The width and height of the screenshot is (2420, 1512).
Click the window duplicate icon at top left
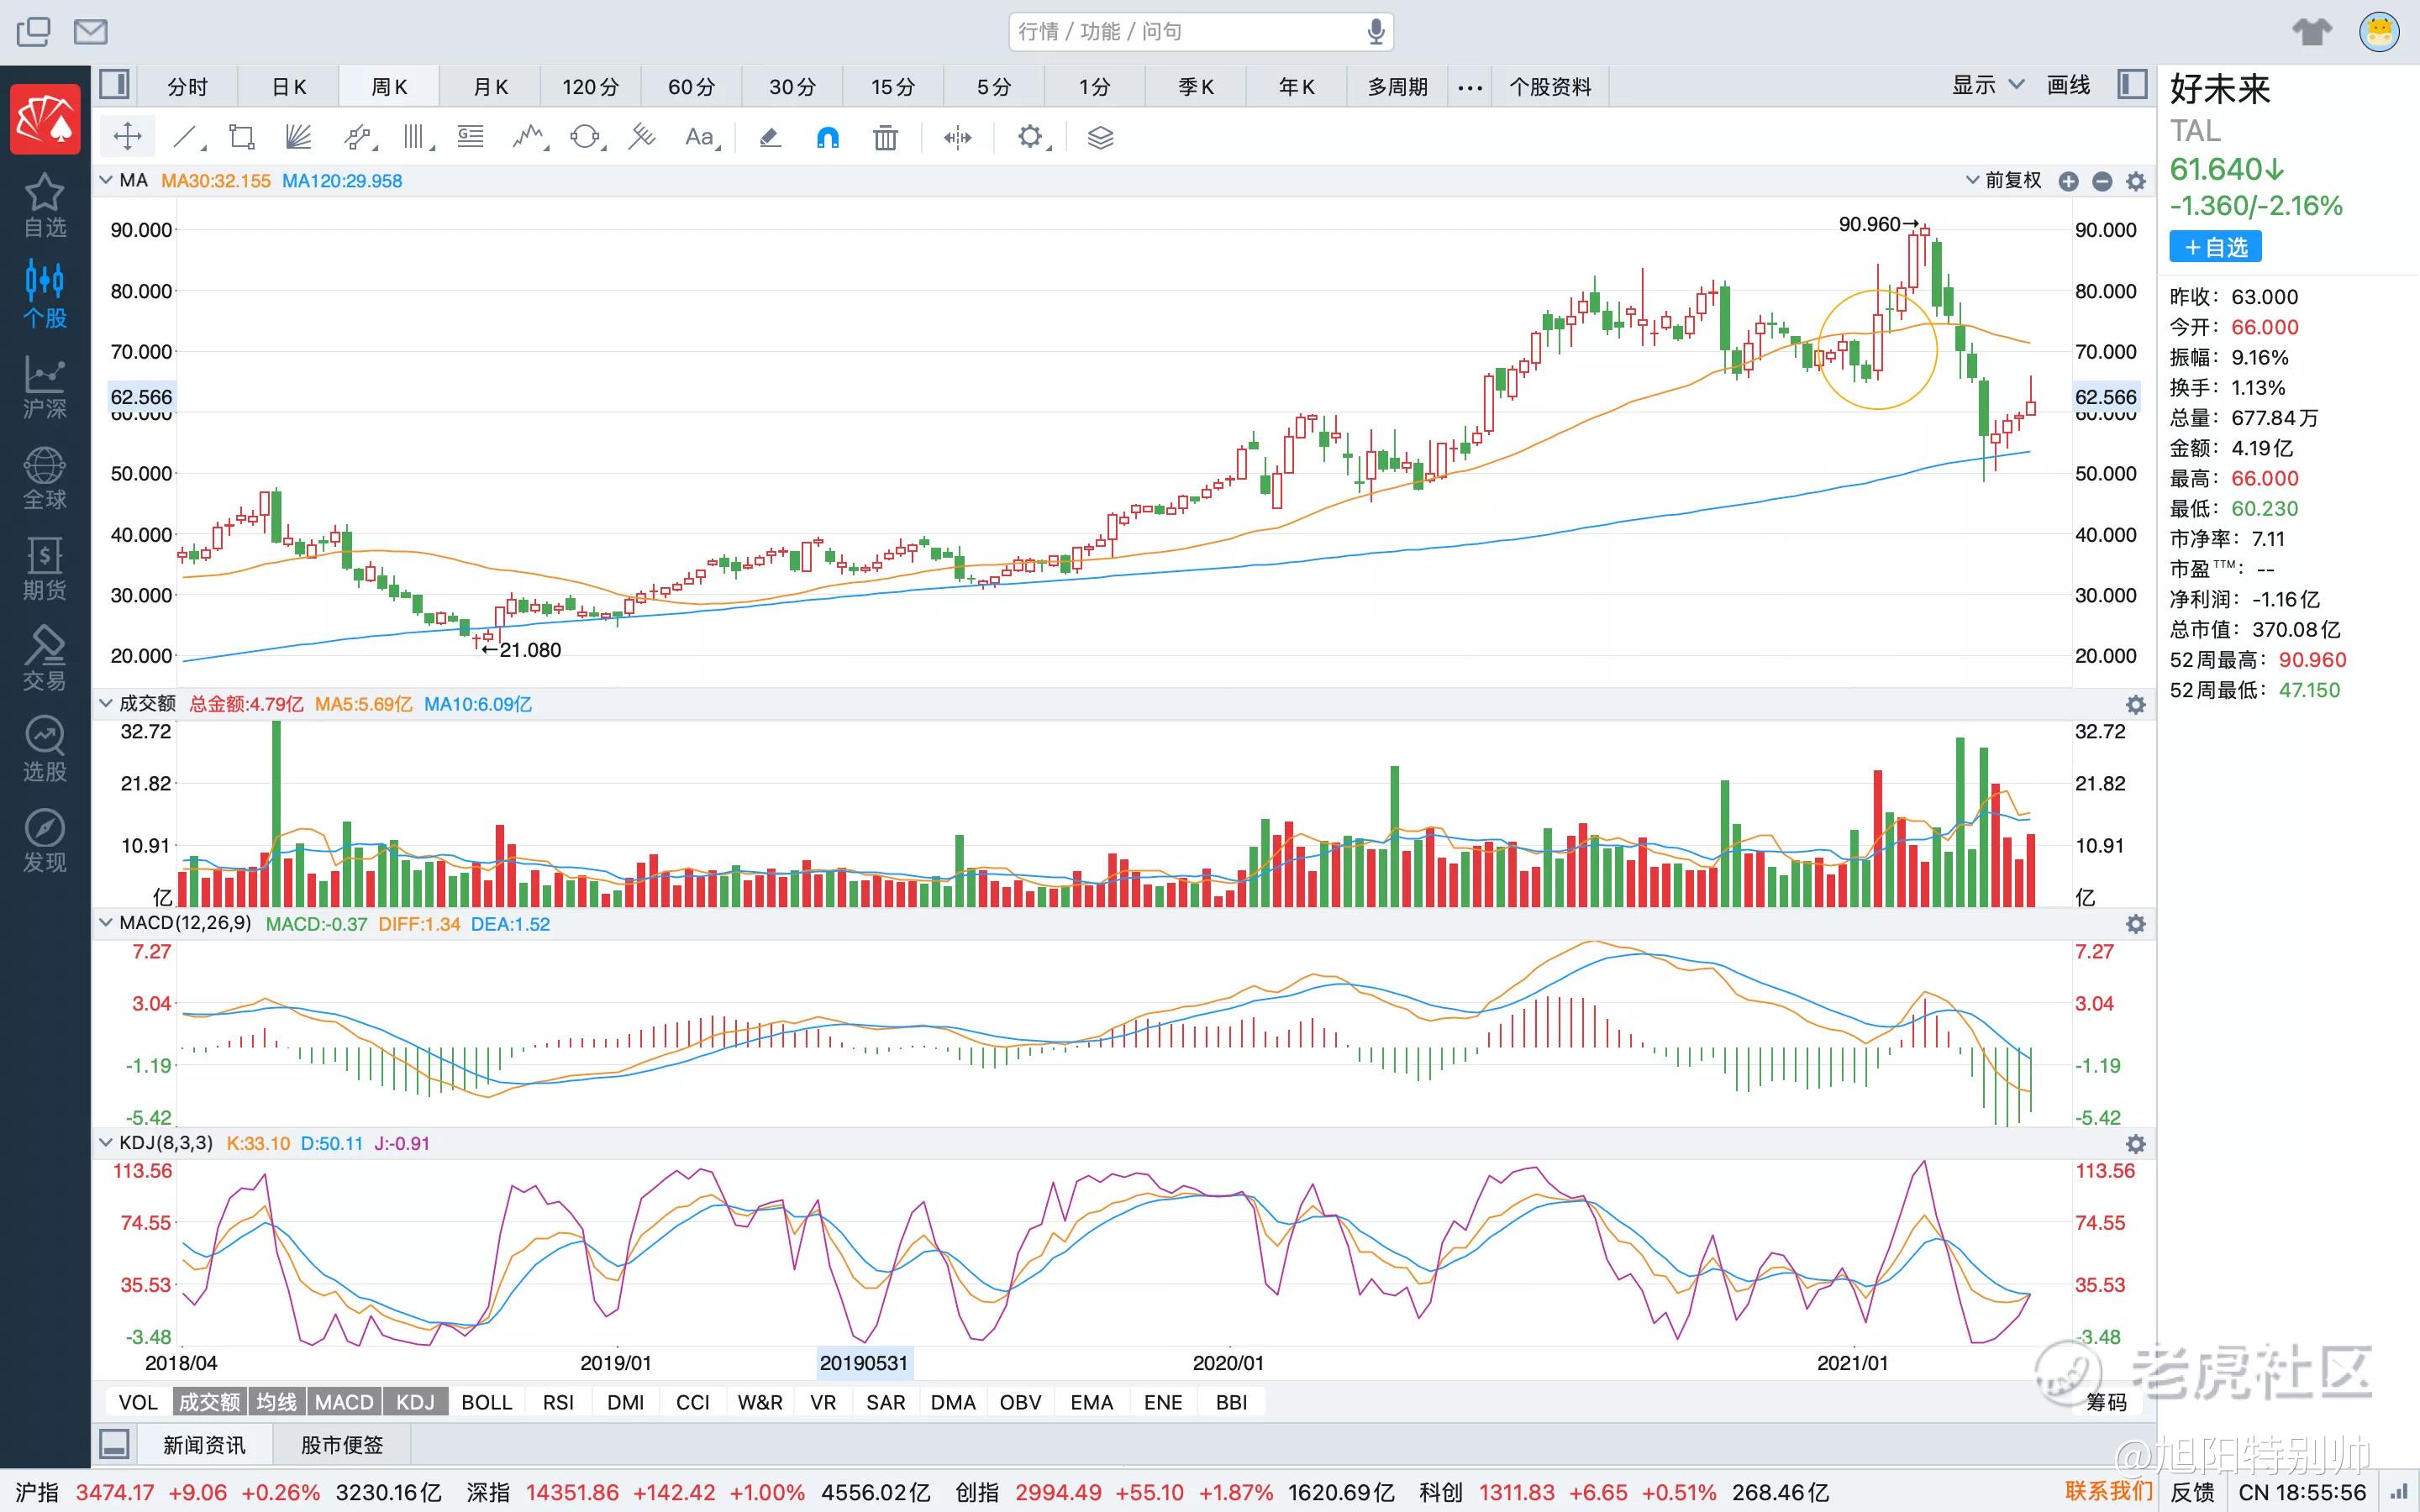click(x=34, y=32)
